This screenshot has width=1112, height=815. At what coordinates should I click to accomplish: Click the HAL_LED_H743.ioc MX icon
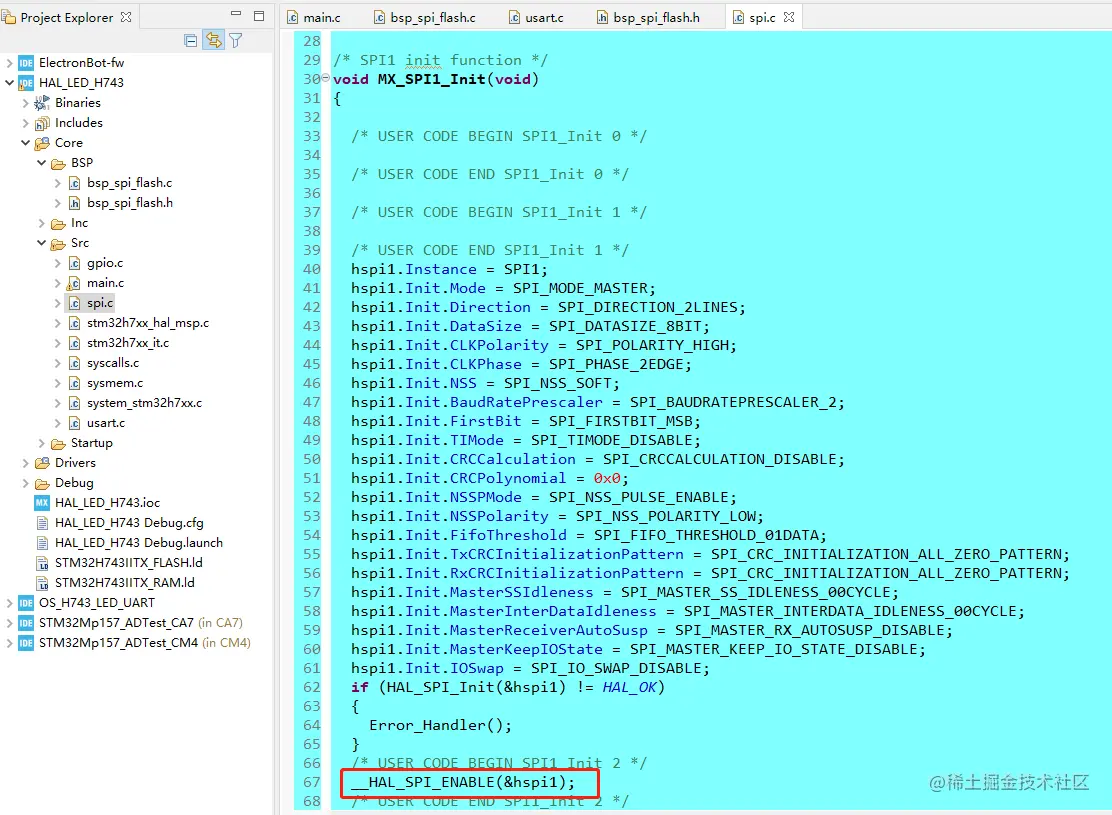[42, 503]
